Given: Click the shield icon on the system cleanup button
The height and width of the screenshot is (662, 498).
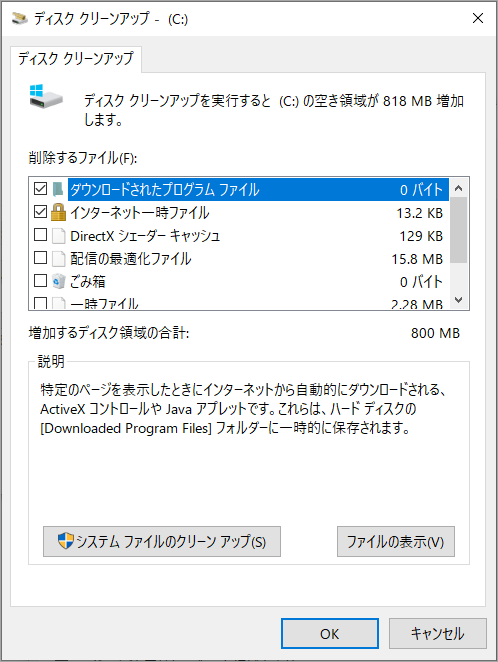Looking at the screenshot, I should [65, 541].
